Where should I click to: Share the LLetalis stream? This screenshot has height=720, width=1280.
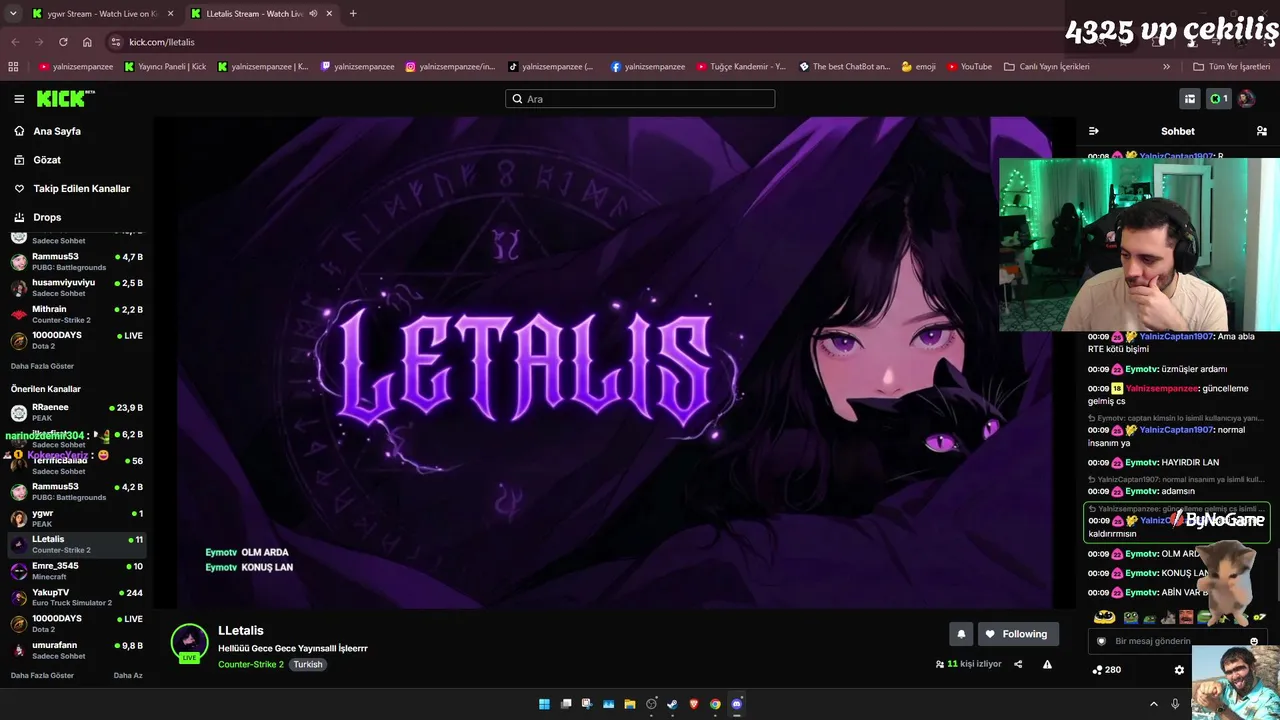[1018, 664]
